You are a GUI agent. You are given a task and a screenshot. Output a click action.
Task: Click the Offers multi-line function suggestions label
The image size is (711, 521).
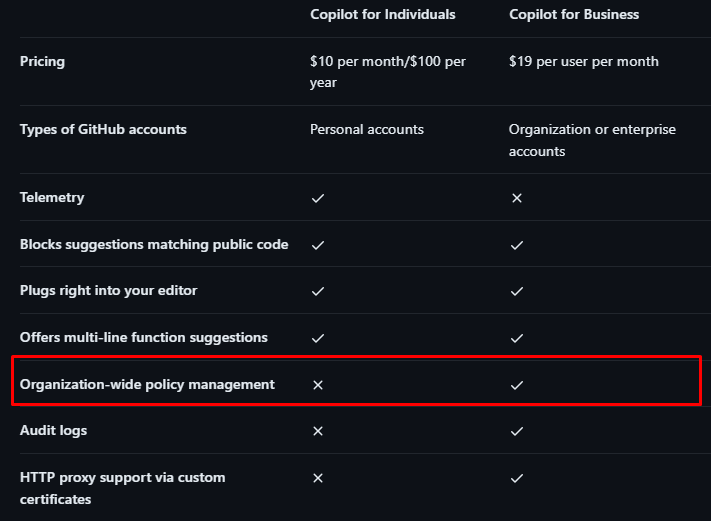pos(144,338)
